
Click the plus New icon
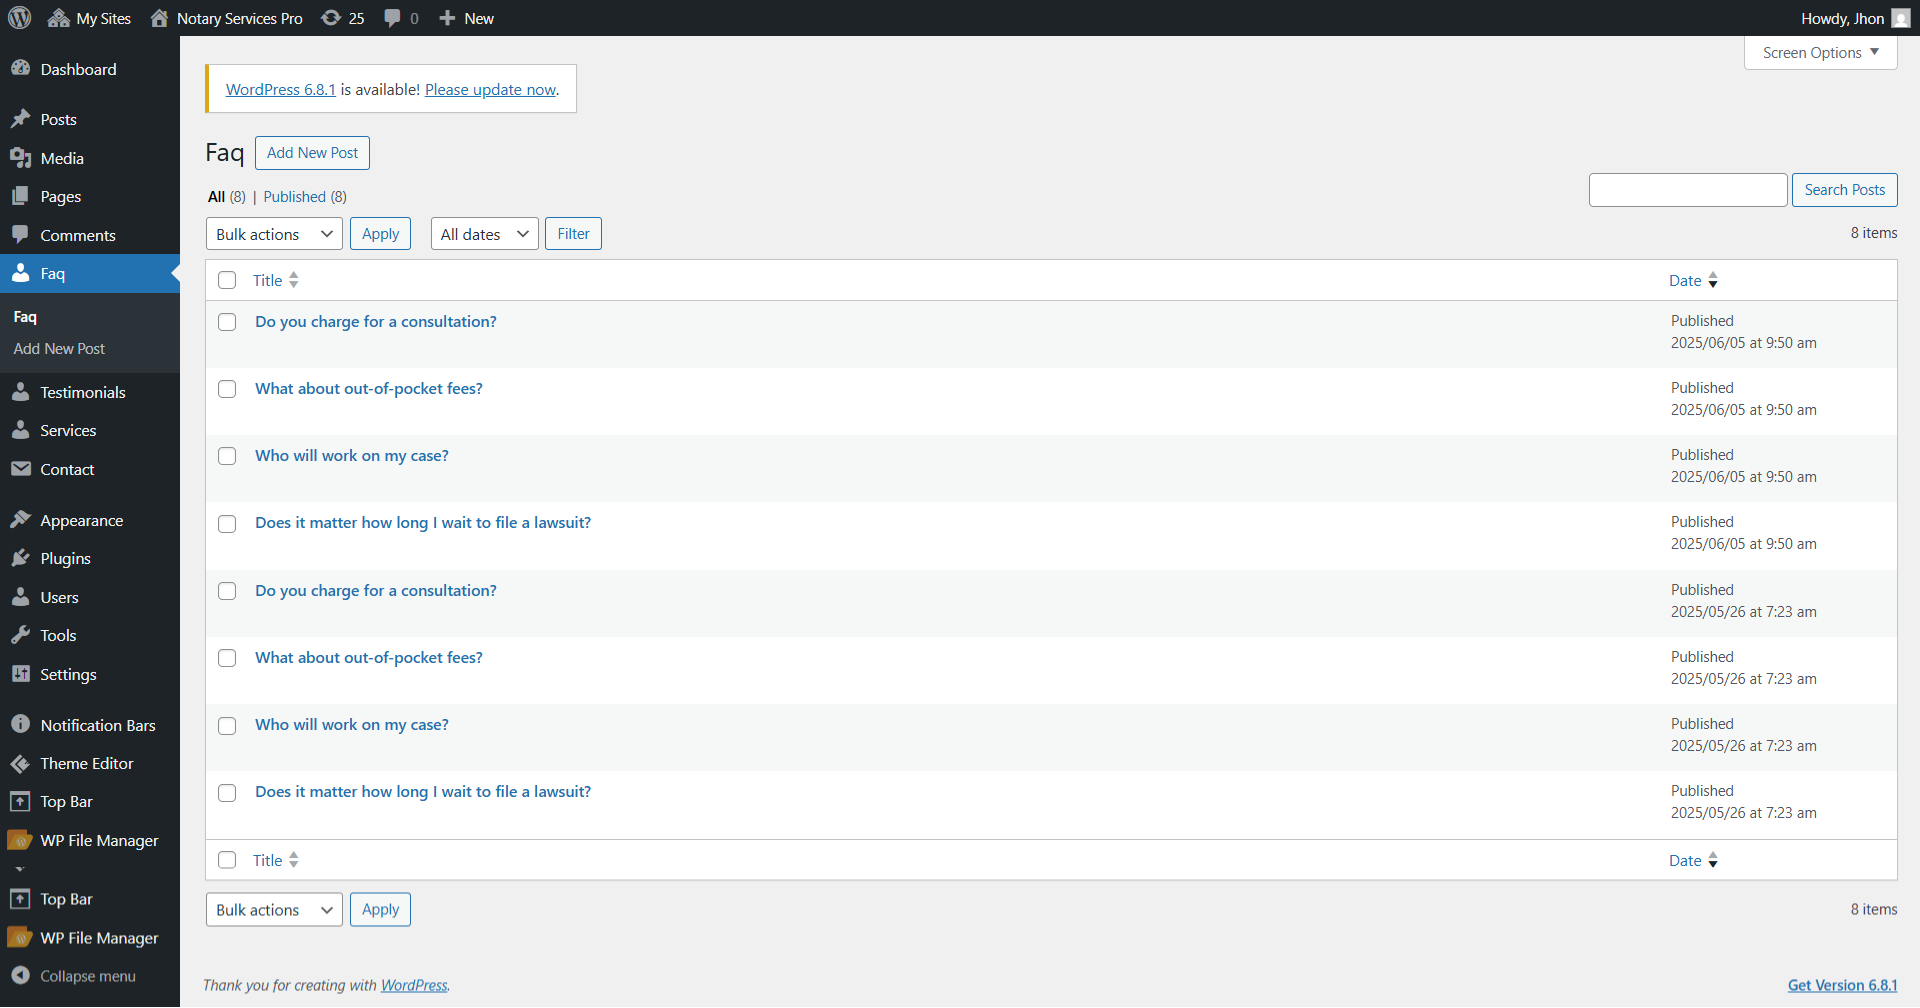coord(447,18)
